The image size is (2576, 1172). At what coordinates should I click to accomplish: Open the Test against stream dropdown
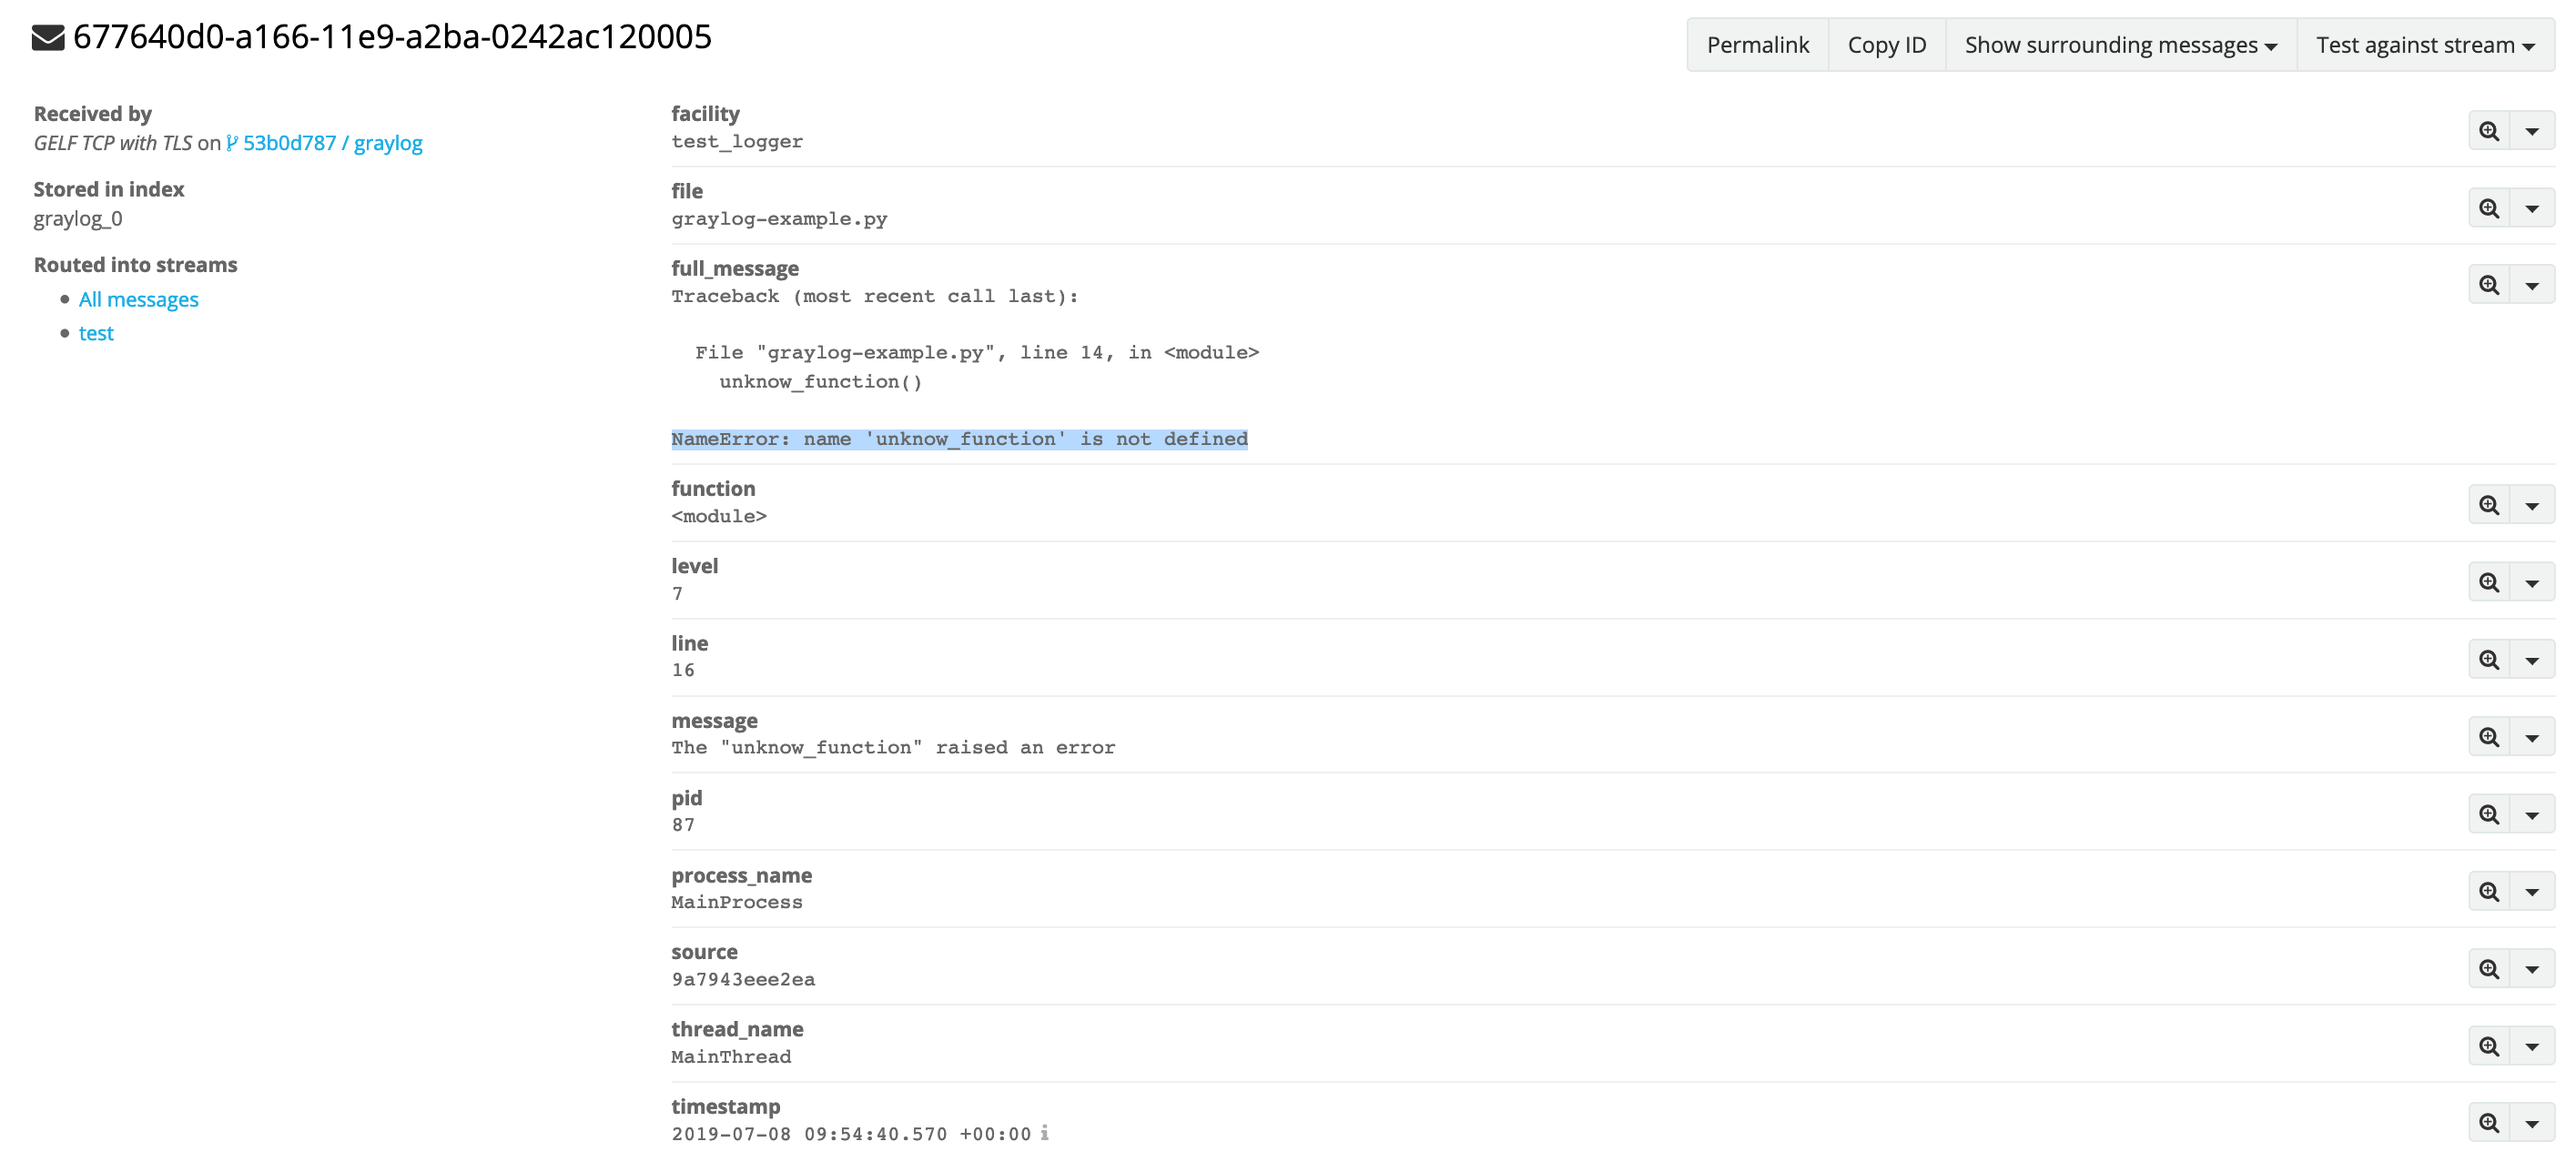(2426, 44)
